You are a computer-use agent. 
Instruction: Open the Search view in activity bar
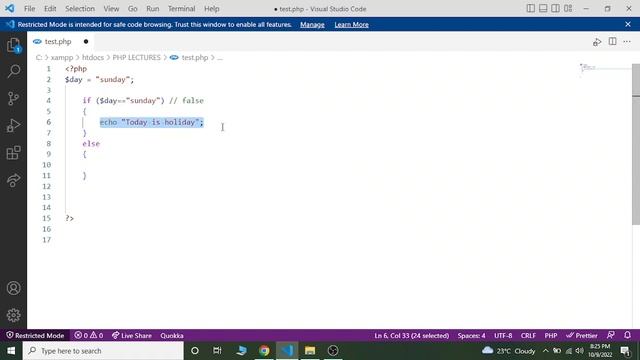coord(13,71)
